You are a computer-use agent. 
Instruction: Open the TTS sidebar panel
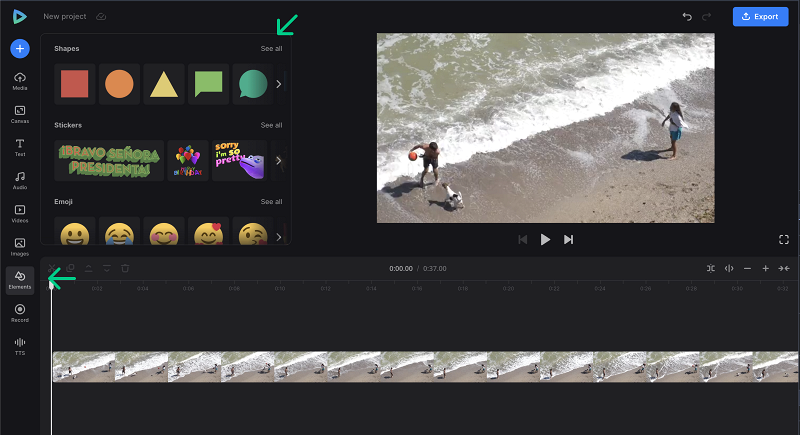point(20,346)
